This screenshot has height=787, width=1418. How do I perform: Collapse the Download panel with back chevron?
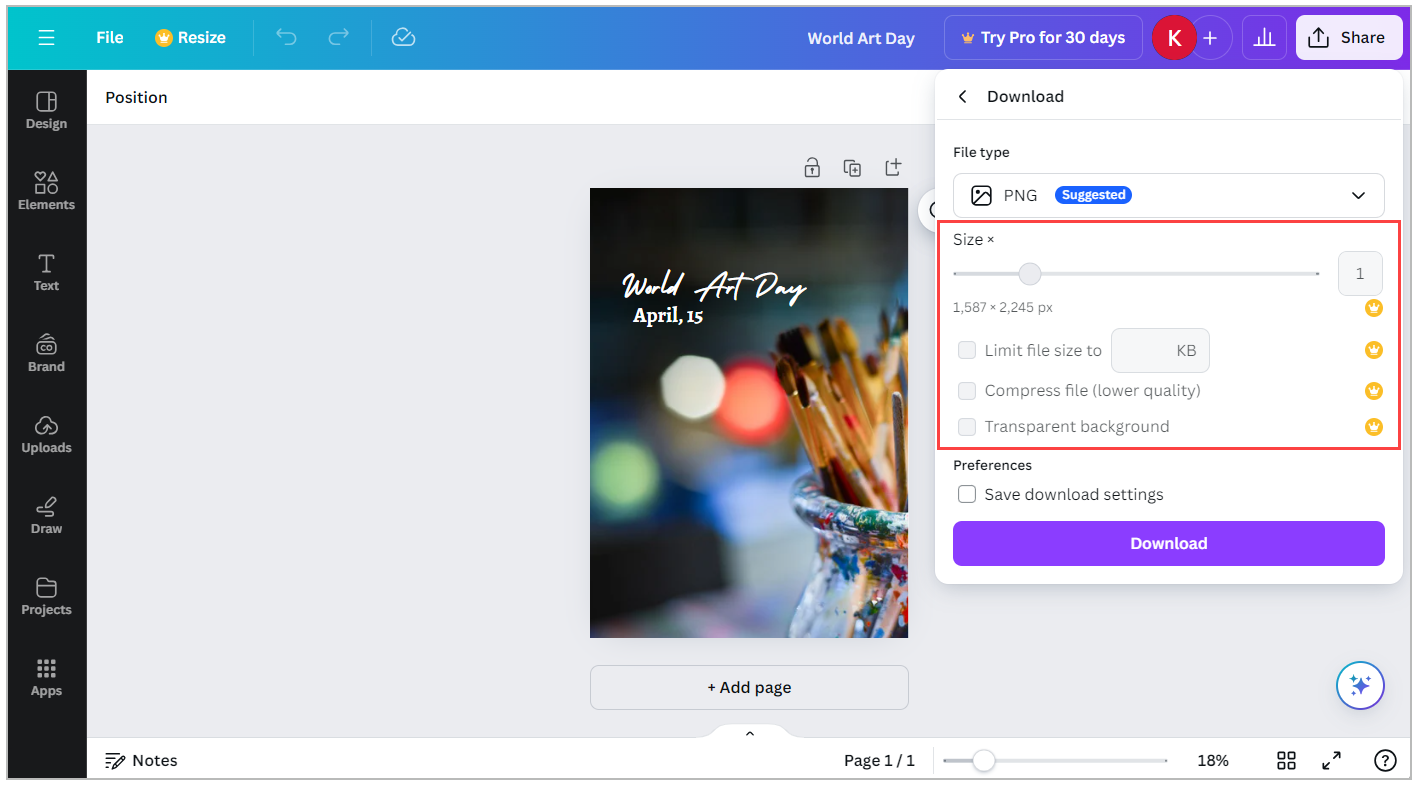tap(961, 95)
